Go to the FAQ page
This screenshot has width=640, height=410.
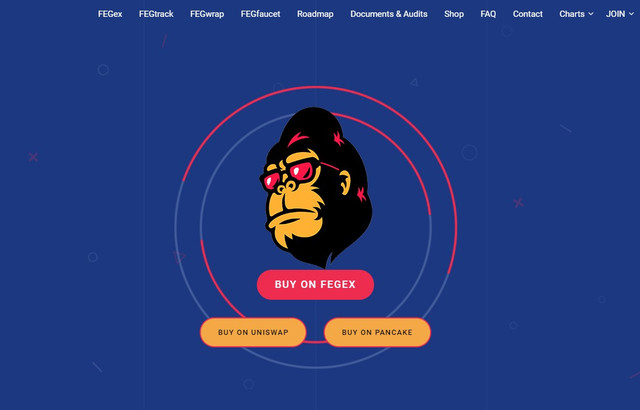tap(488, 14)
